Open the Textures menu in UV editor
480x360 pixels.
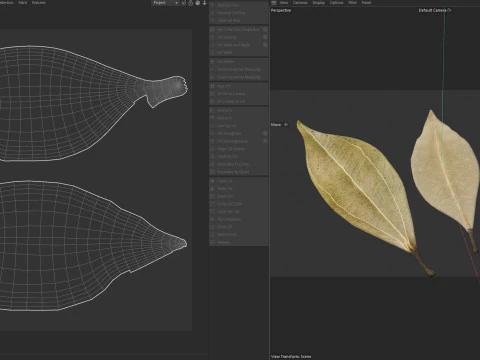pyautogui.click(x=39, y=2)
